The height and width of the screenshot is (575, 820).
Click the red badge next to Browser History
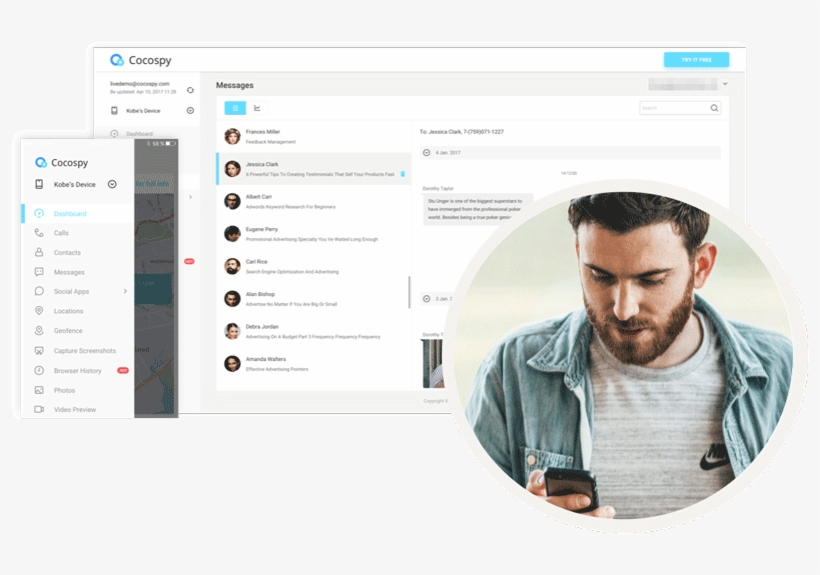point(123,370)
